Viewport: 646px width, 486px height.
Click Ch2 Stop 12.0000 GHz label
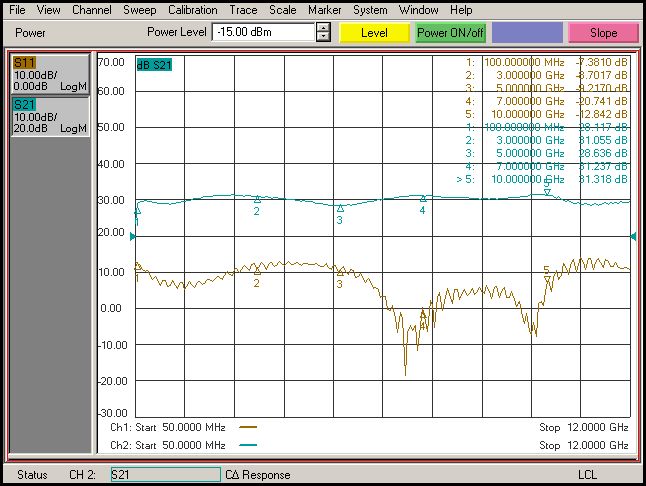coord(584,445)
